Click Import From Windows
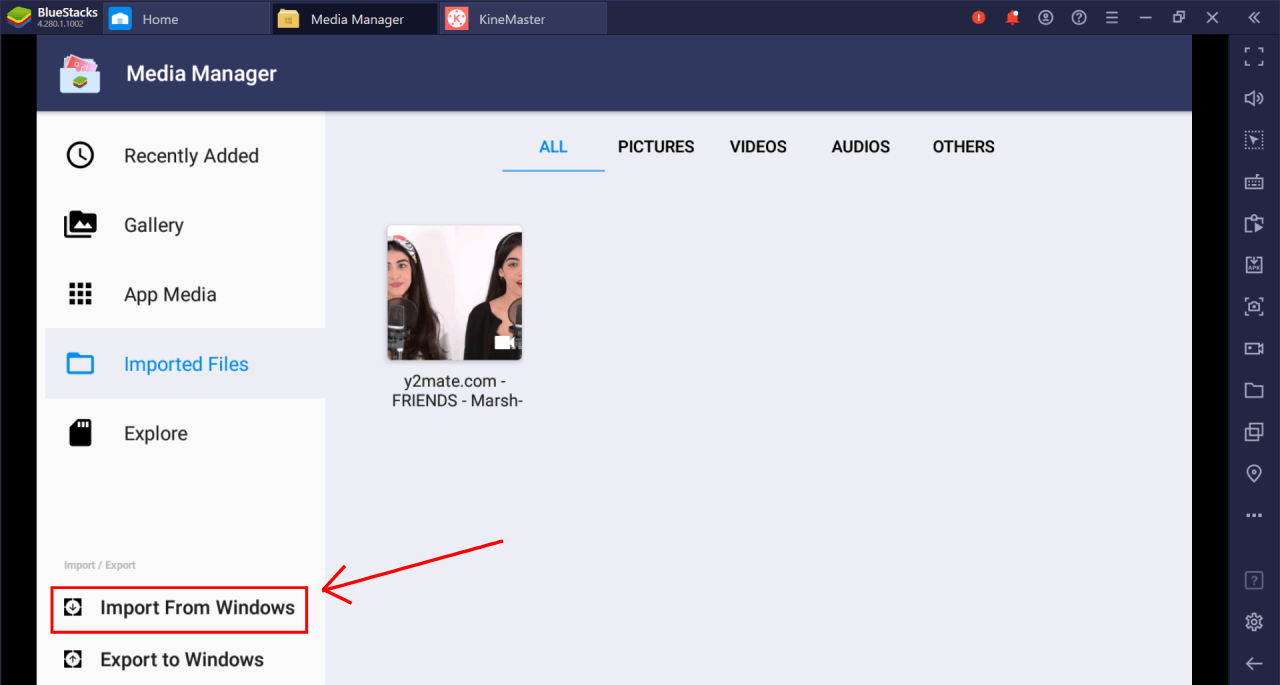Screen dimensions: 1280x685 pyautogui.click(x=180, y=608)
